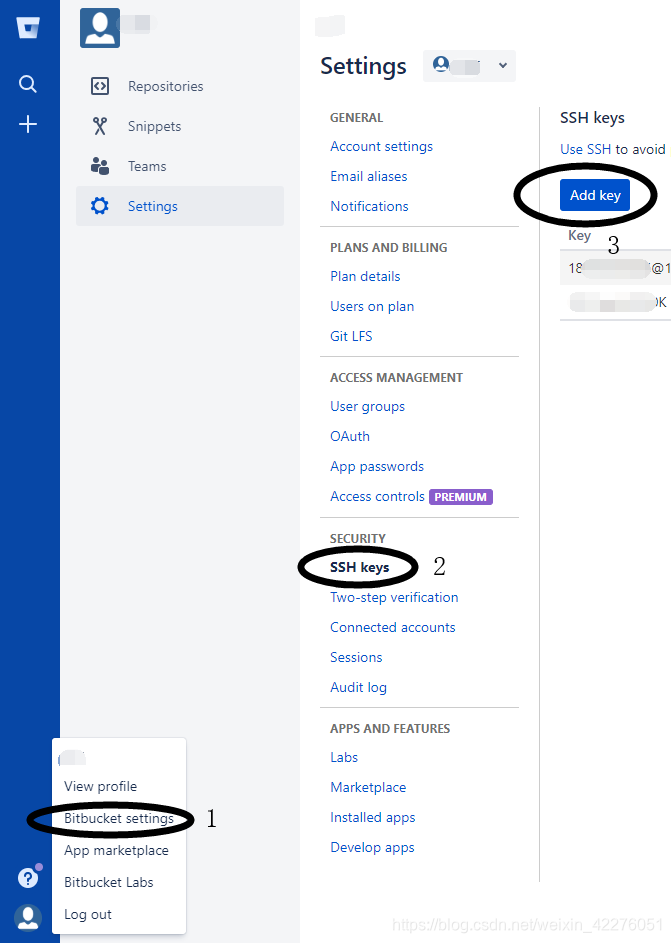671x943 pixels.
Task: Click the PREMIUM badge
Action: tap(461, 497)
